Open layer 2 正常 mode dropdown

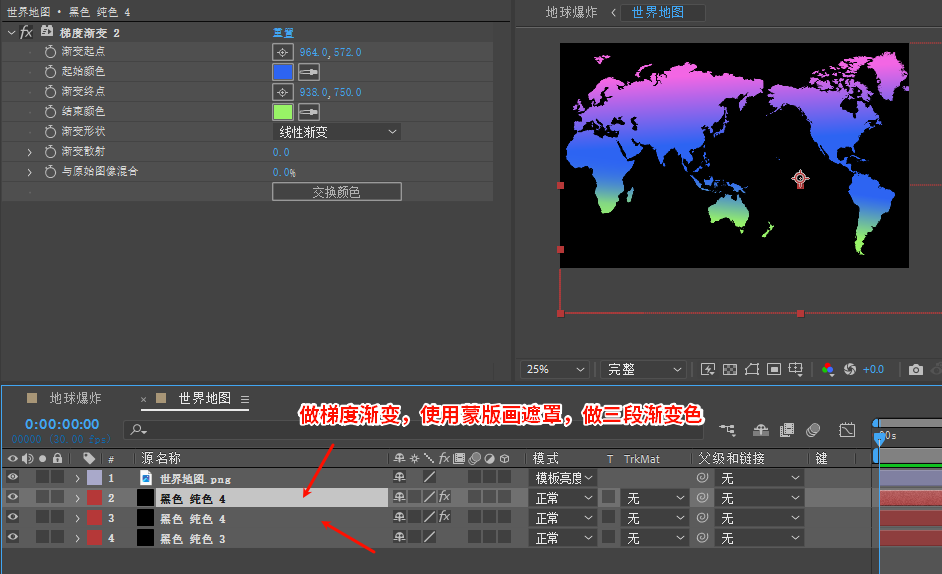tap(563, 498)
